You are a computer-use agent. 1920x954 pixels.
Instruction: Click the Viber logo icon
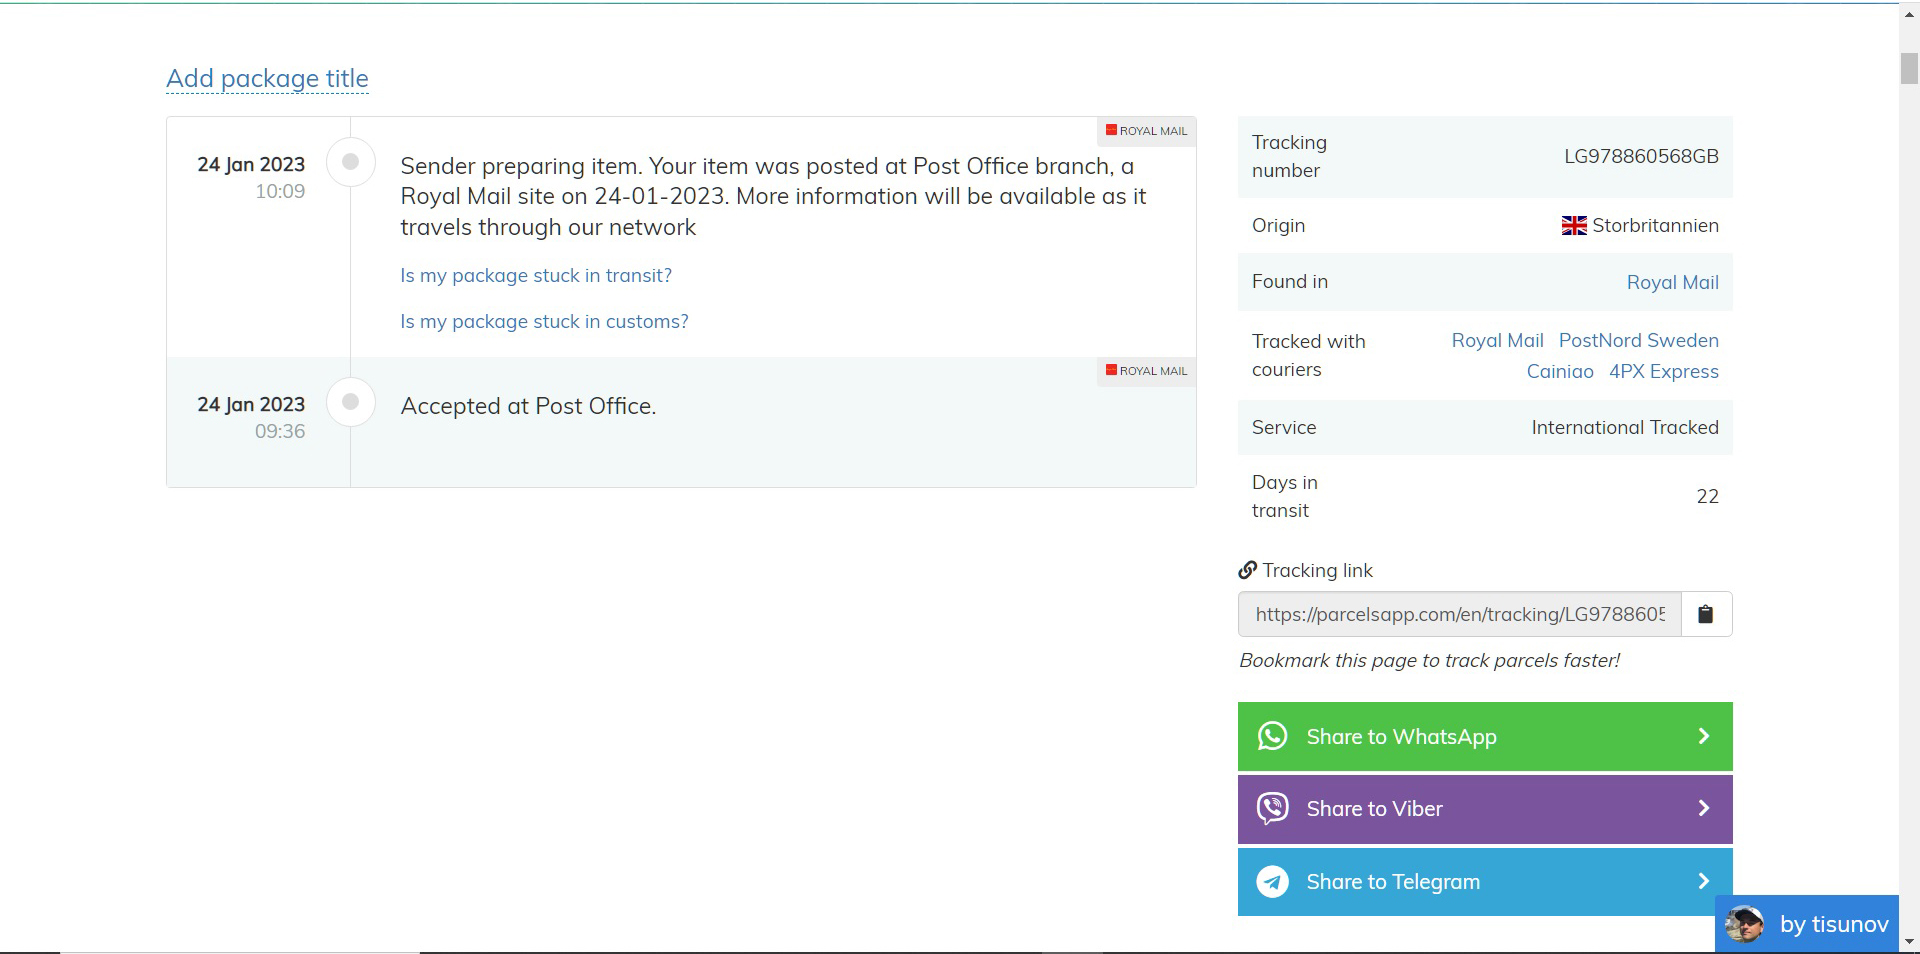1272,808
